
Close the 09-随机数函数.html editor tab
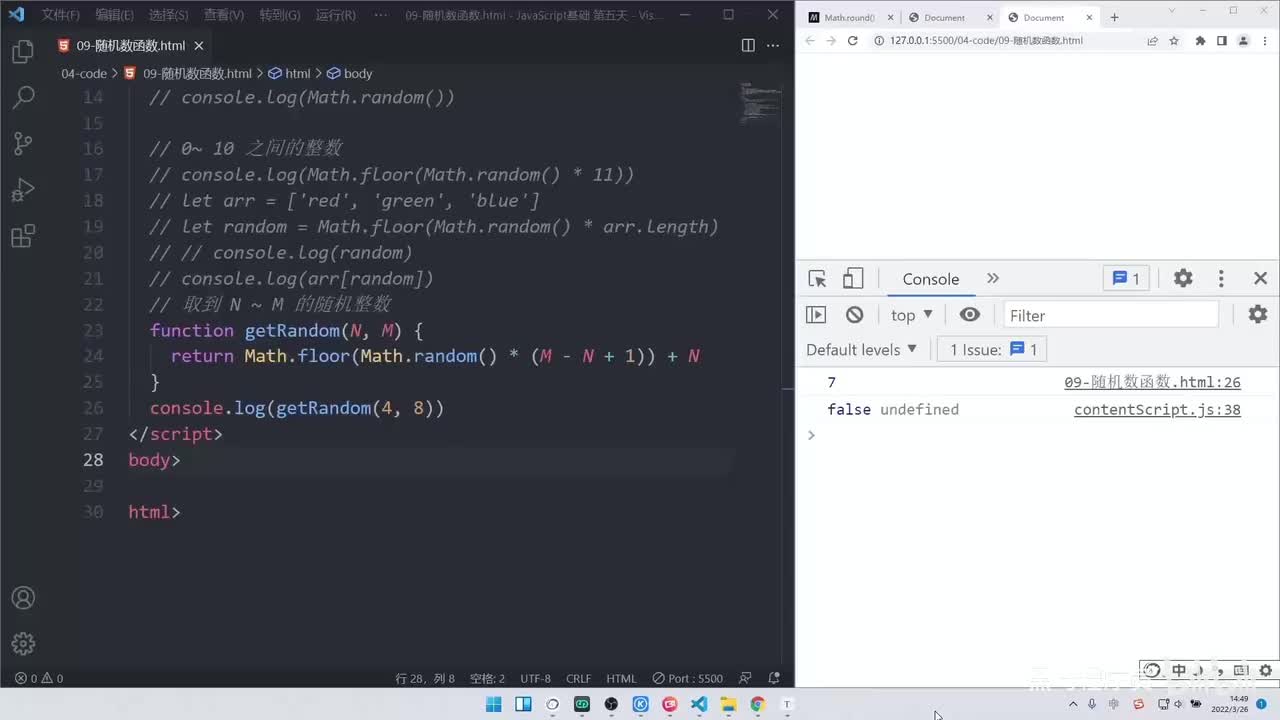coord(199,46)
